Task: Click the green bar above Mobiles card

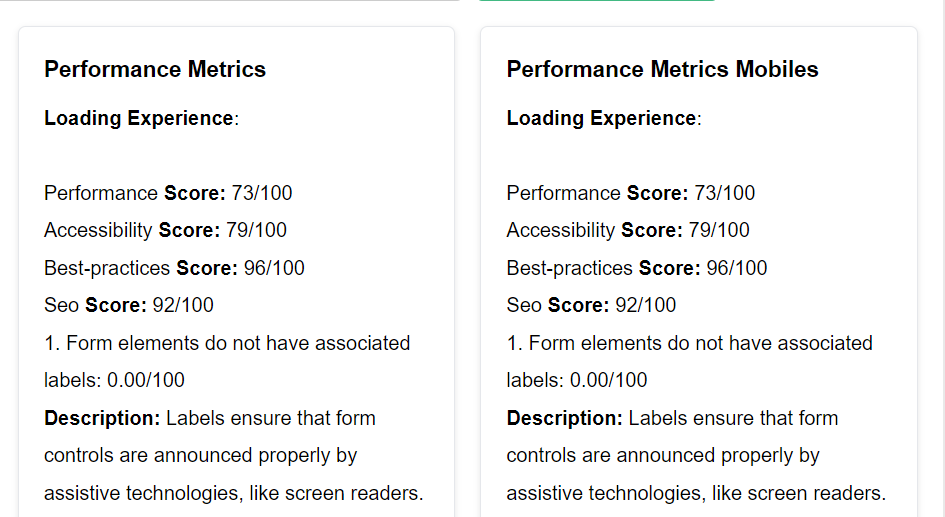Action: tap(597, 1)
